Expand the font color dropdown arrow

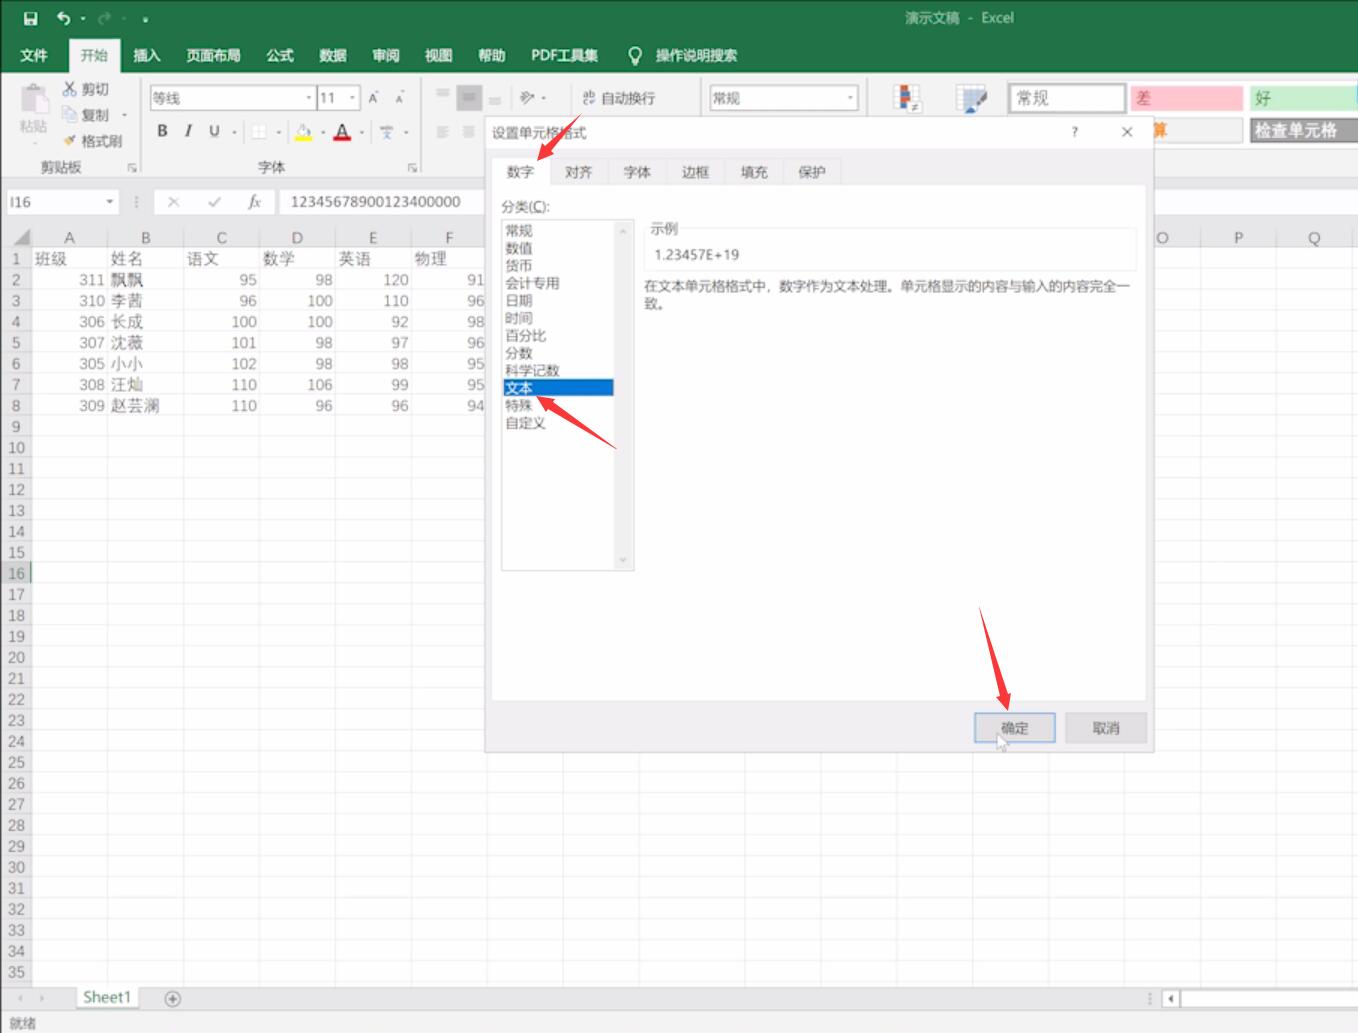tap(362, 132)
